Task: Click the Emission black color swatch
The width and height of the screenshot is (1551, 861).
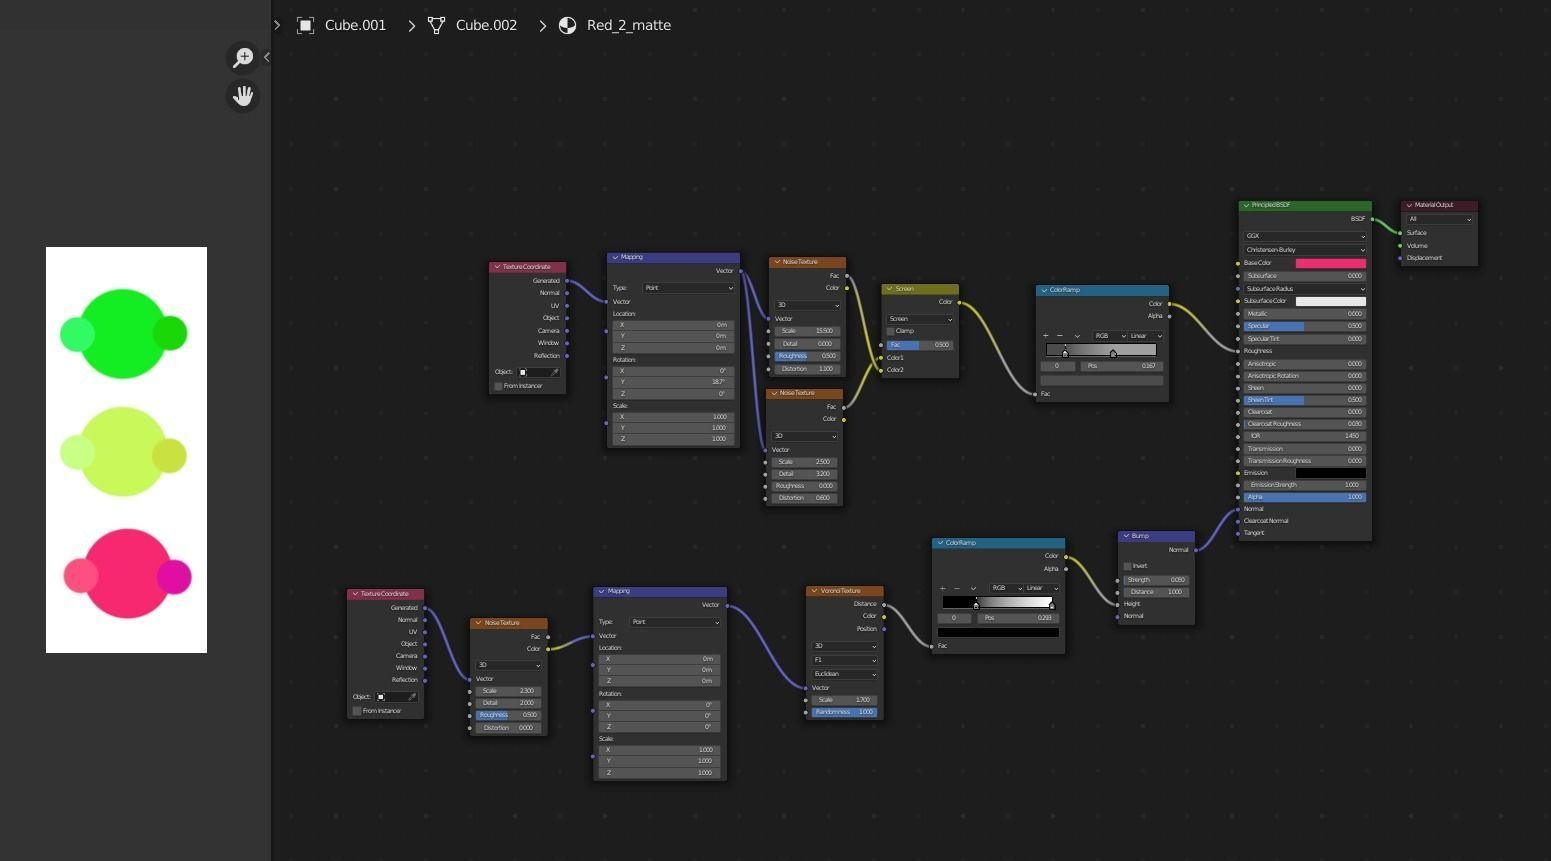Action: pyautogui.click(x=1331, y=473)
